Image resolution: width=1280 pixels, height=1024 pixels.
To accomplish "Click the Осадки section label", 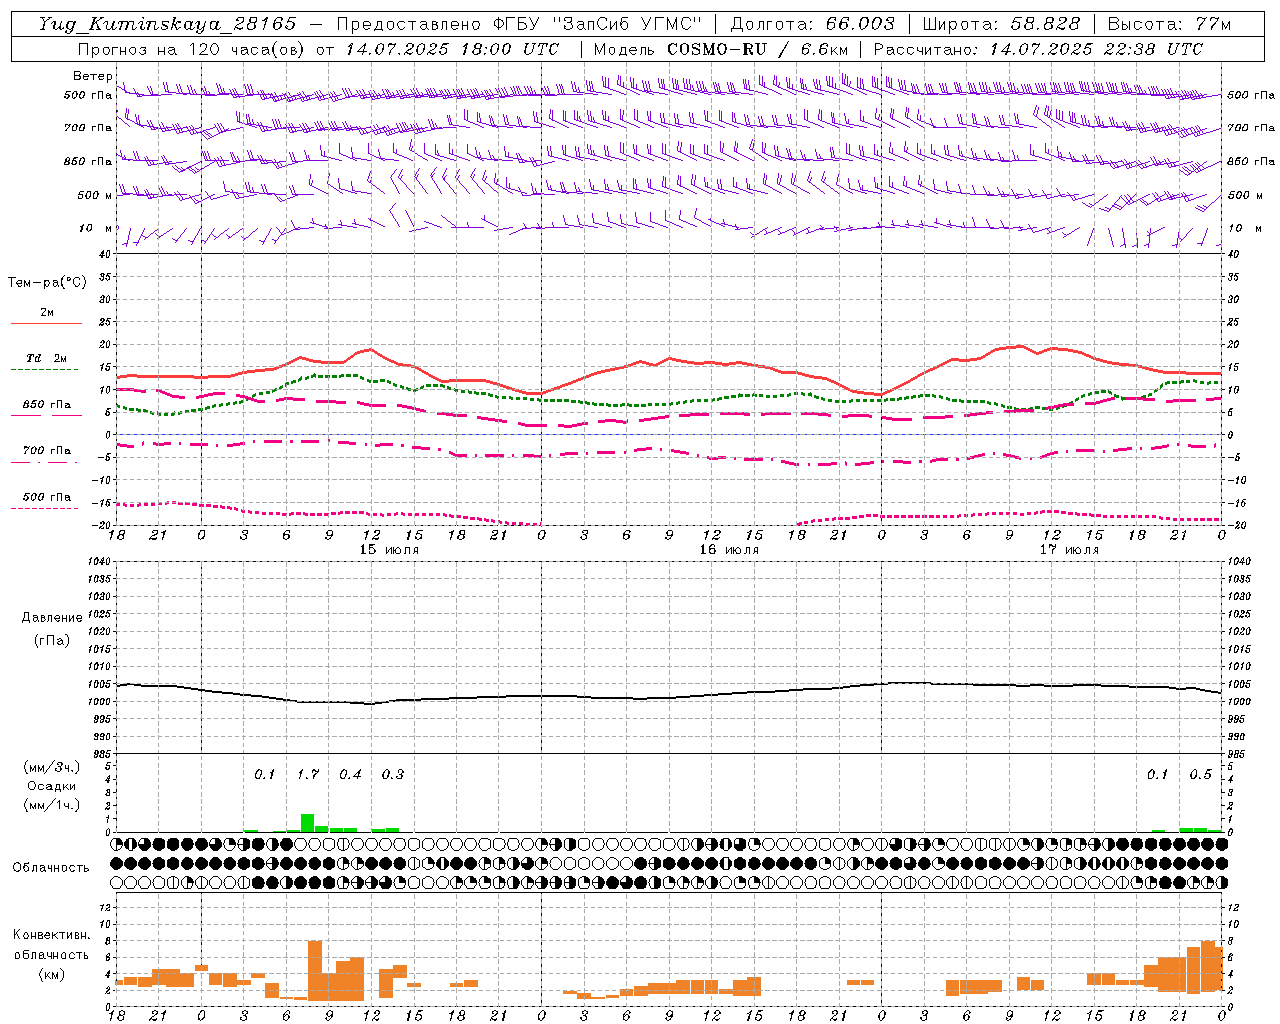I will 51,786.
